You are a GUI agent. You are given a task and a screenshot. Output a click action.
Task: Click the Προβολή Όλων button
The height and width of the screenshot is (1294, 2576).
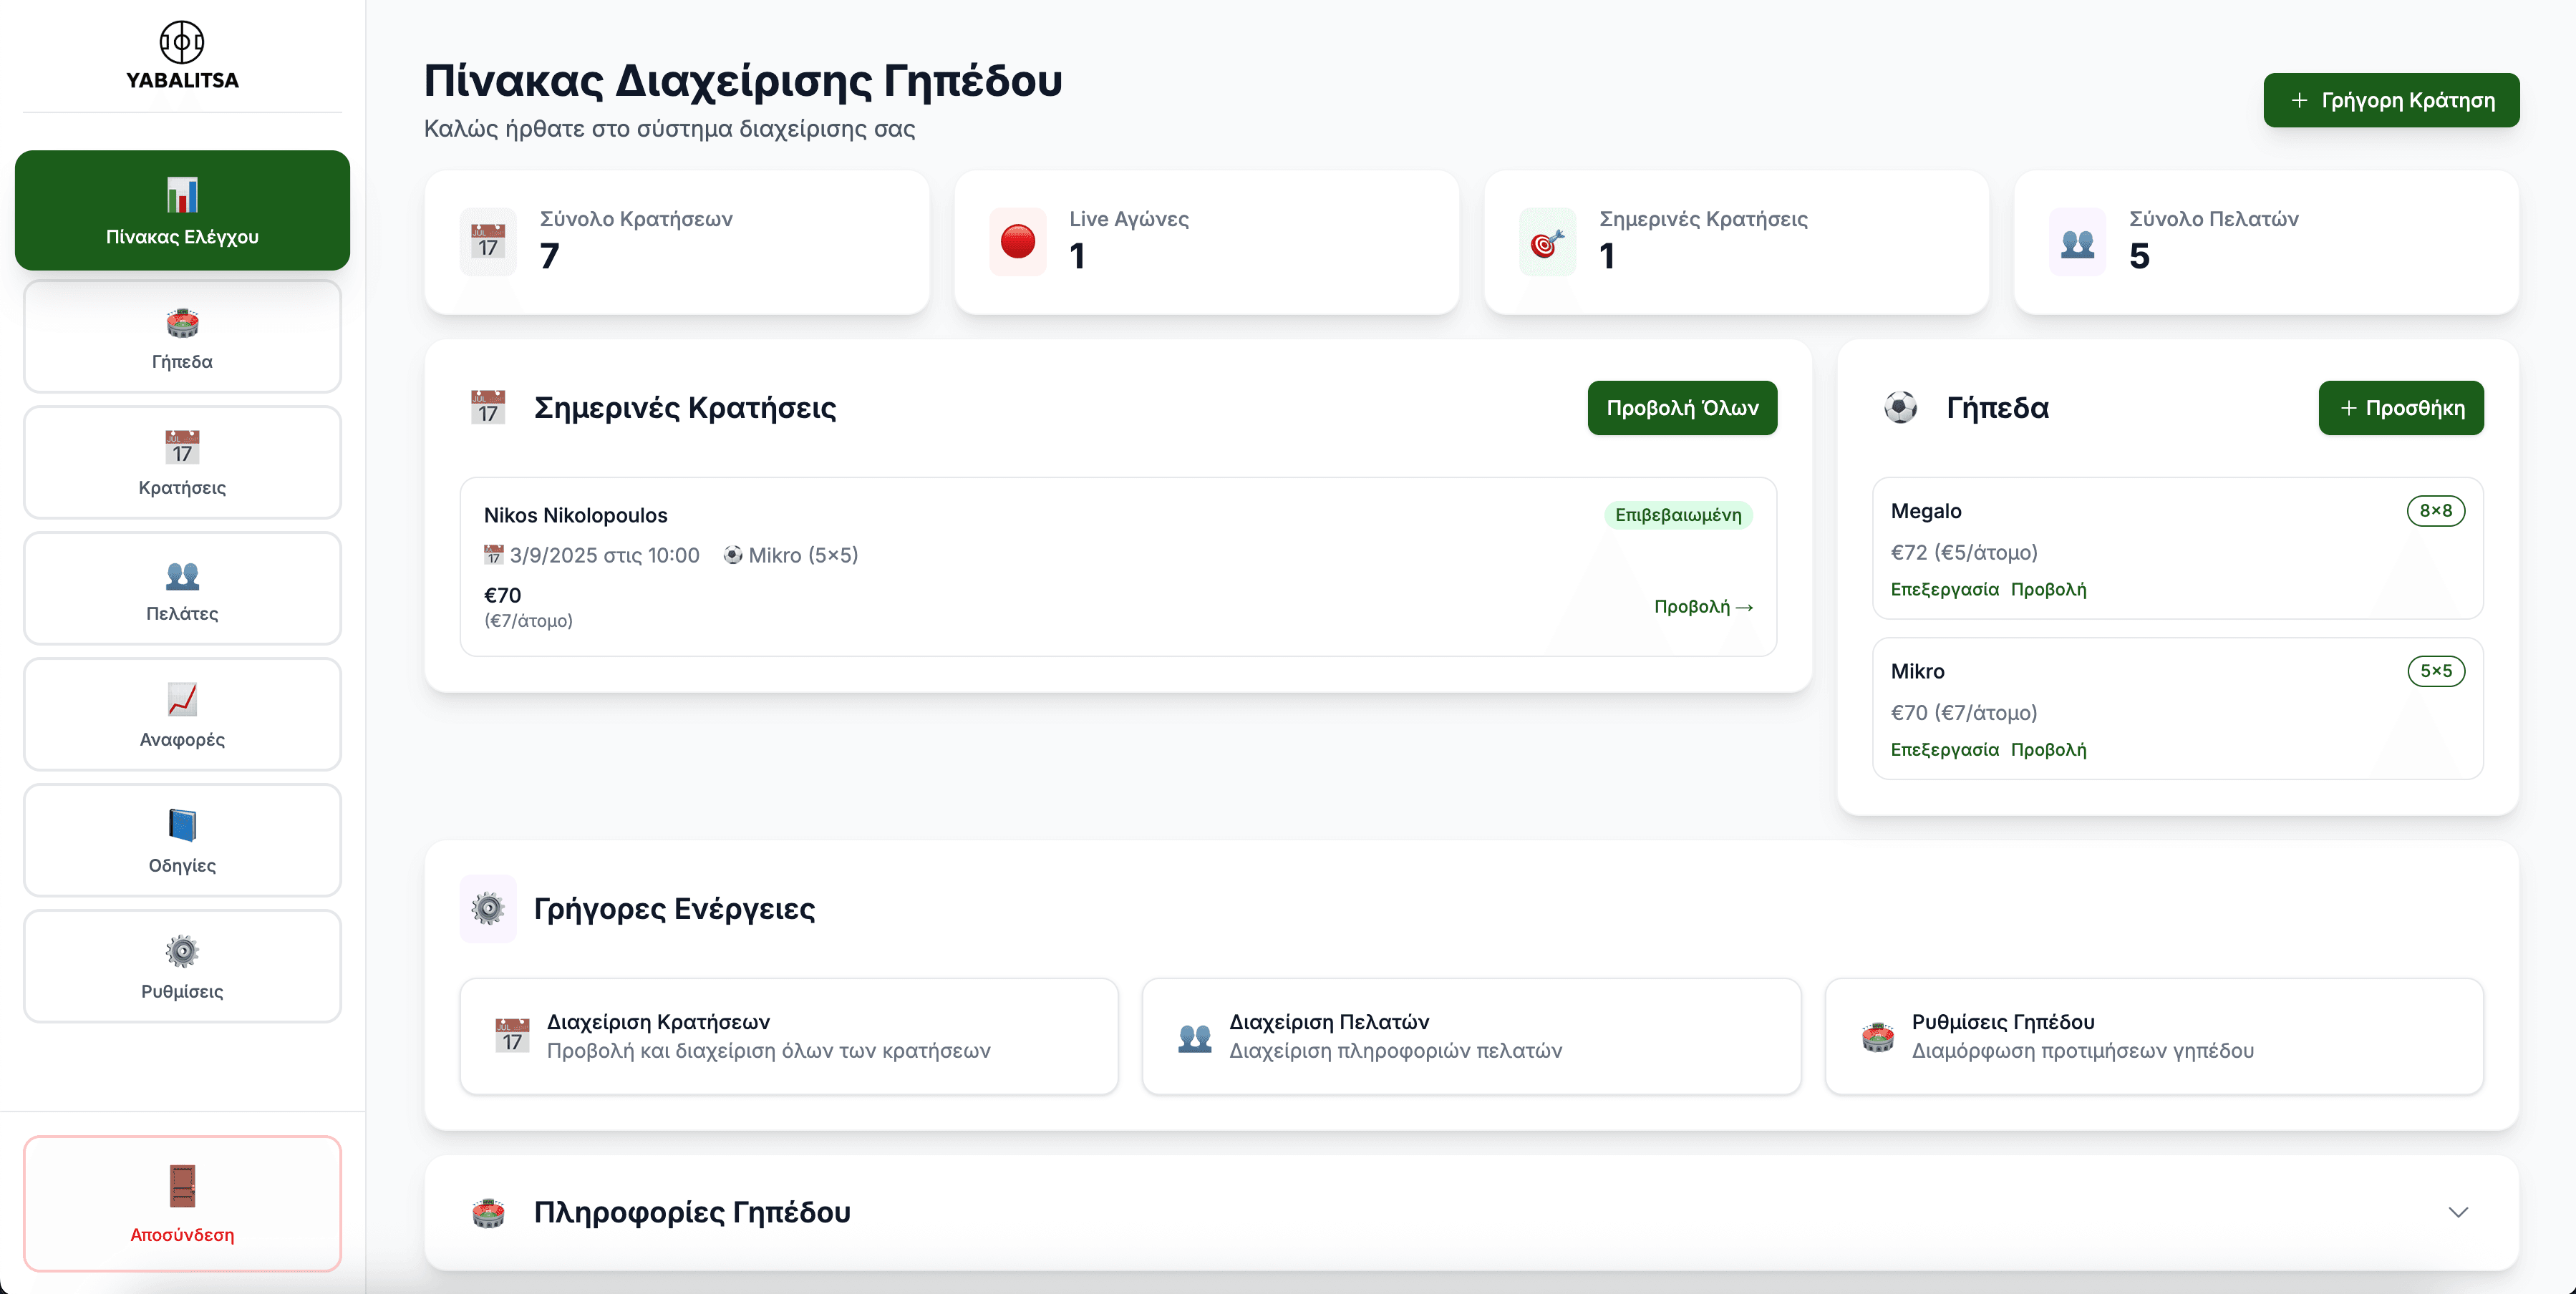coord(1682,408)
